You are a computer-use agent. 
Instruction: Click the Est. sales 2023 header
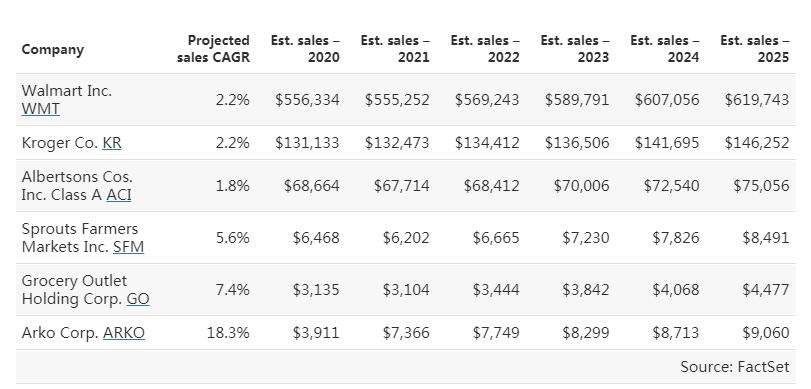575,49
